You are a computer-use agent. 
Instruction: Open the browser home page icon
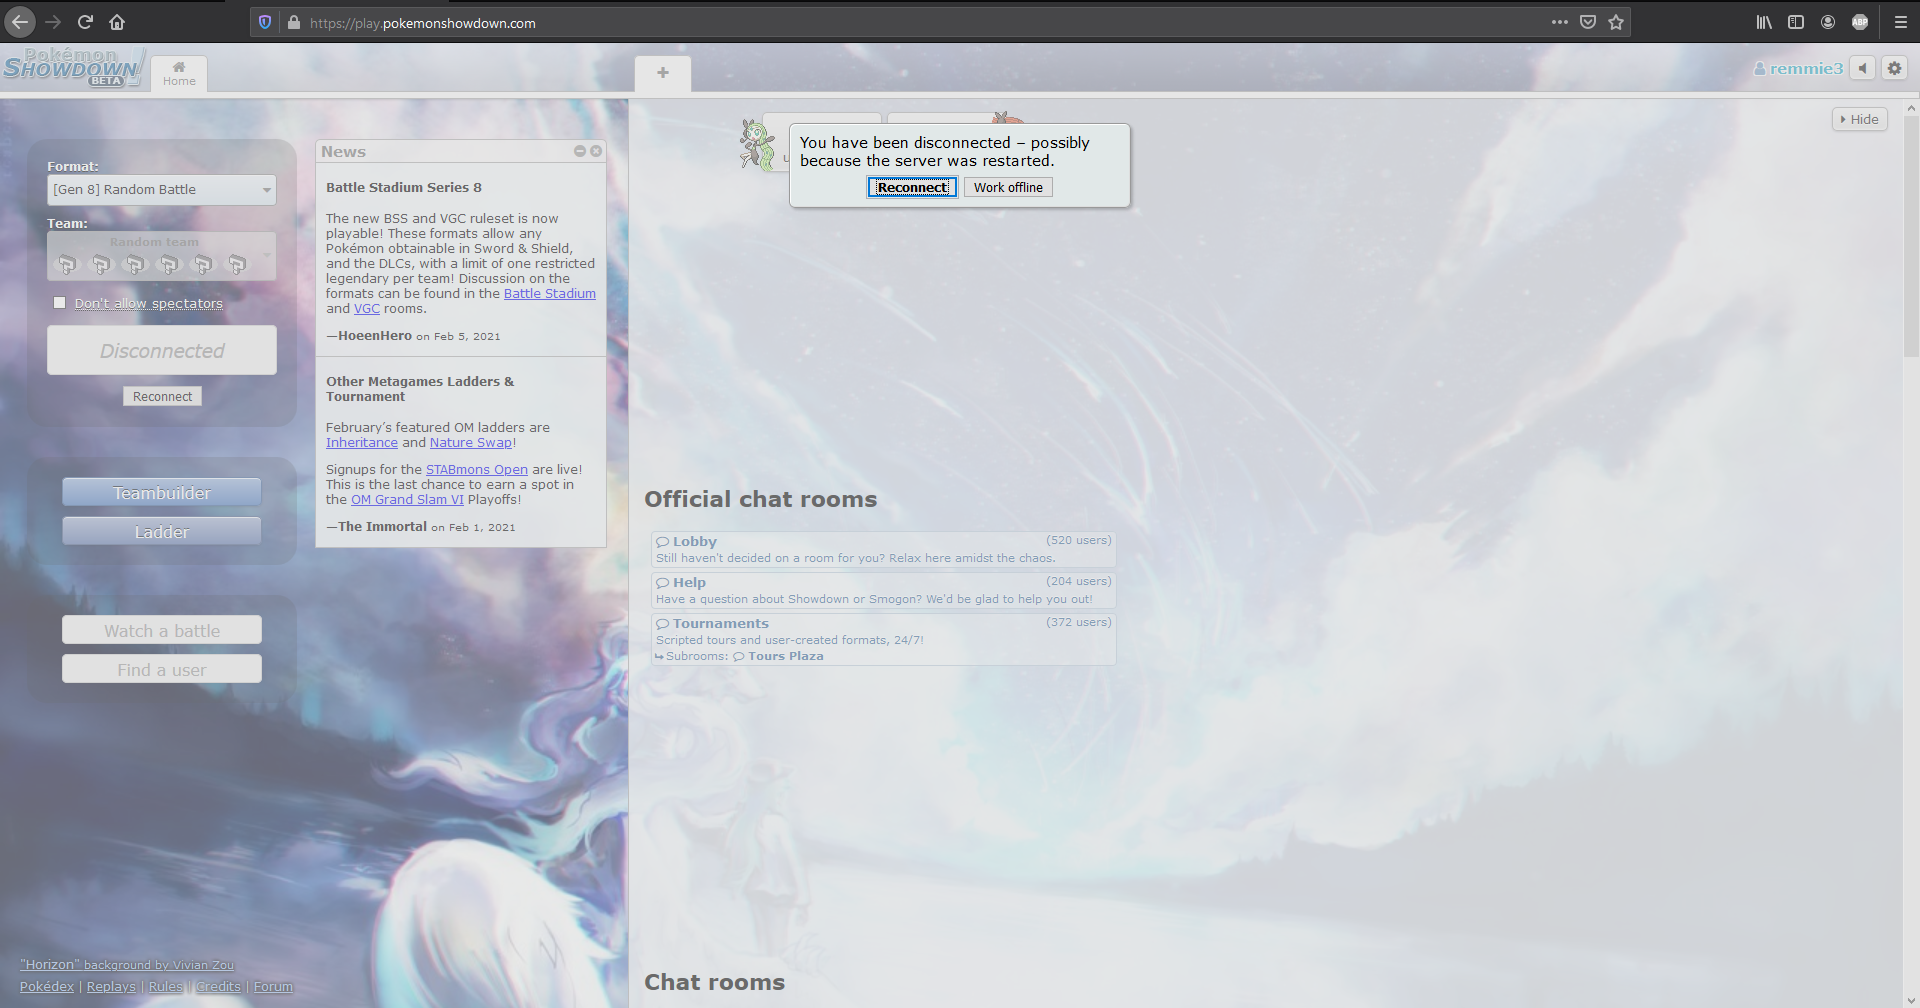[x=117, y=22]
